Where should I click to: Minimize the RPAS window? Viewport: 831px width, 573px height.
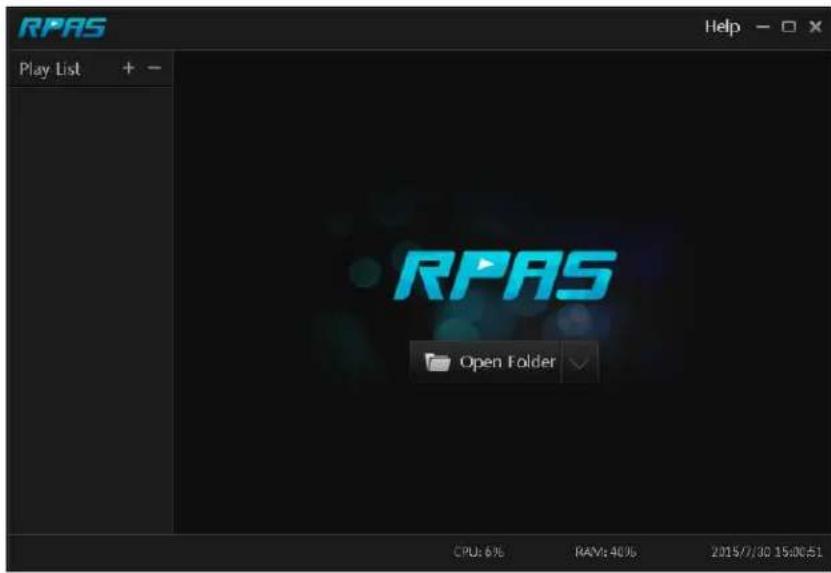pos(763,27)
